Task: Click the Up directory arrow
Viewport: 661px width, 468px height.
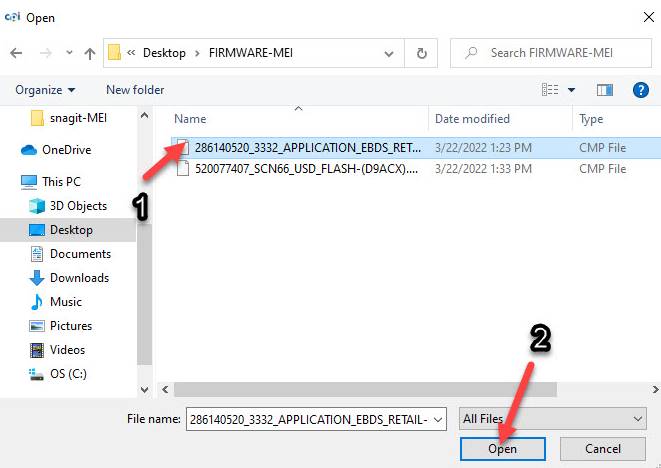Action: 89,53
